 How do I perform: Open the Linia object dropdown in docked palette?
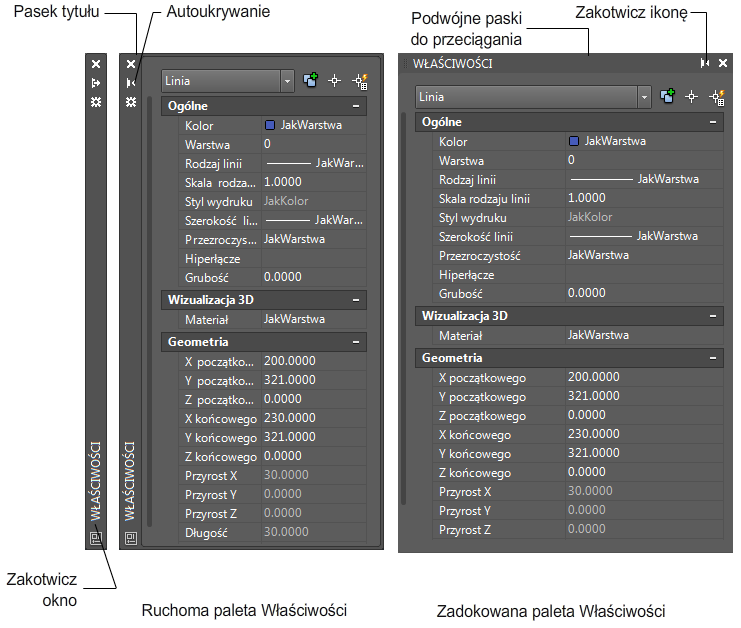644,97
